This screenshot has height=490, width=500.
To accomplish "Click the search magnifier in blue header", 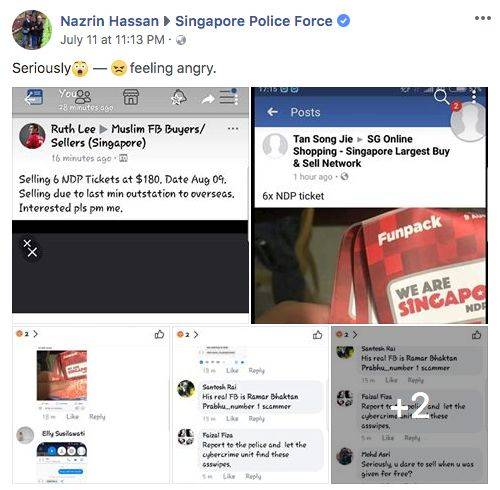I will coord(441,97).
